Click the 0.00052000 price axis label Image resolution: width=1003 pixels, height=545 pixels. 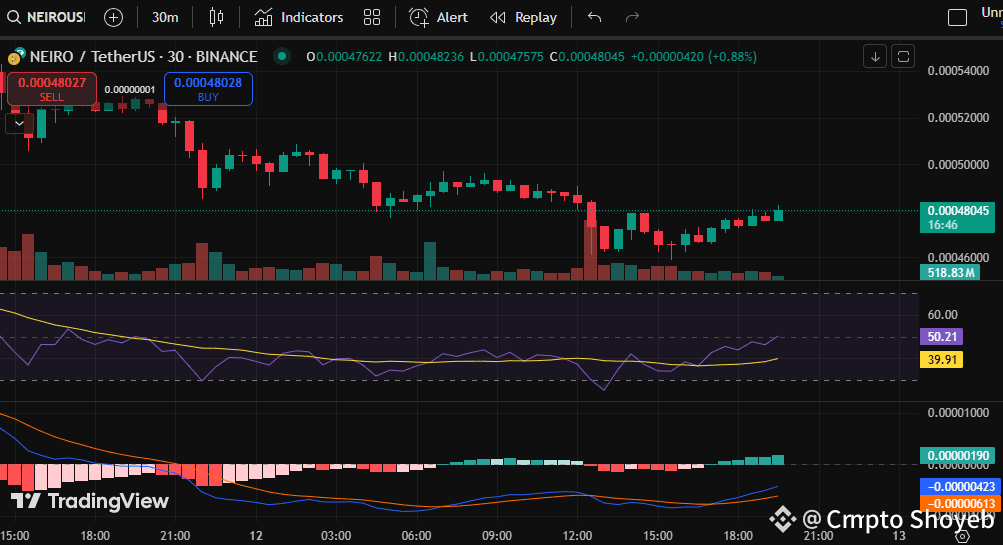(958, 118)
